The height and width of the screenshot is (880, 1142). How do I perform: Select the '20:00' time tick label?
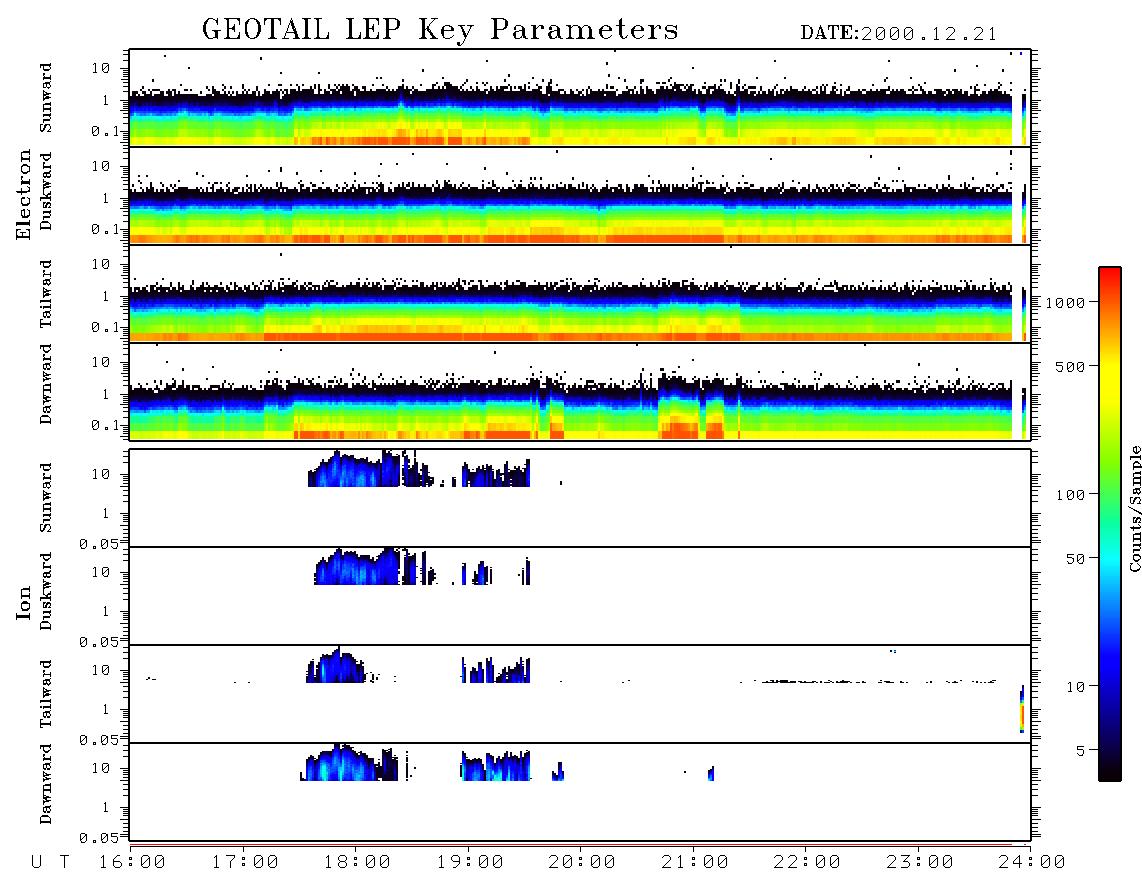pos(582,863)
